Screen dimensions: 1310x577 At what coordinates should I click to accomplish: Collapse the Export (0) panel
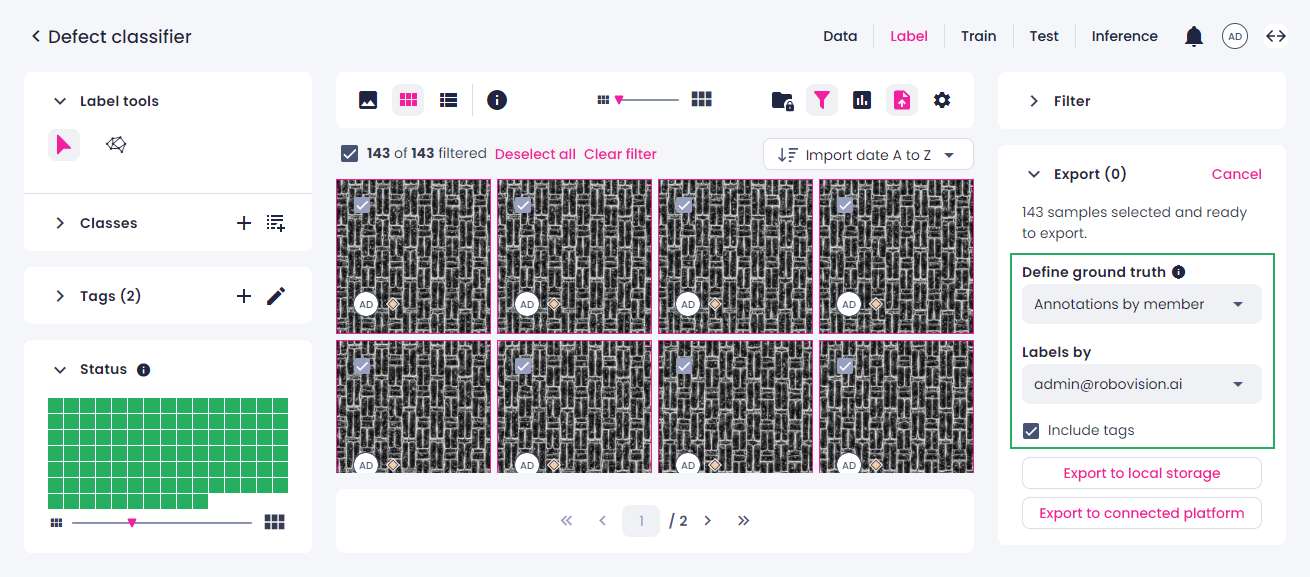[x=1033, y=174]
